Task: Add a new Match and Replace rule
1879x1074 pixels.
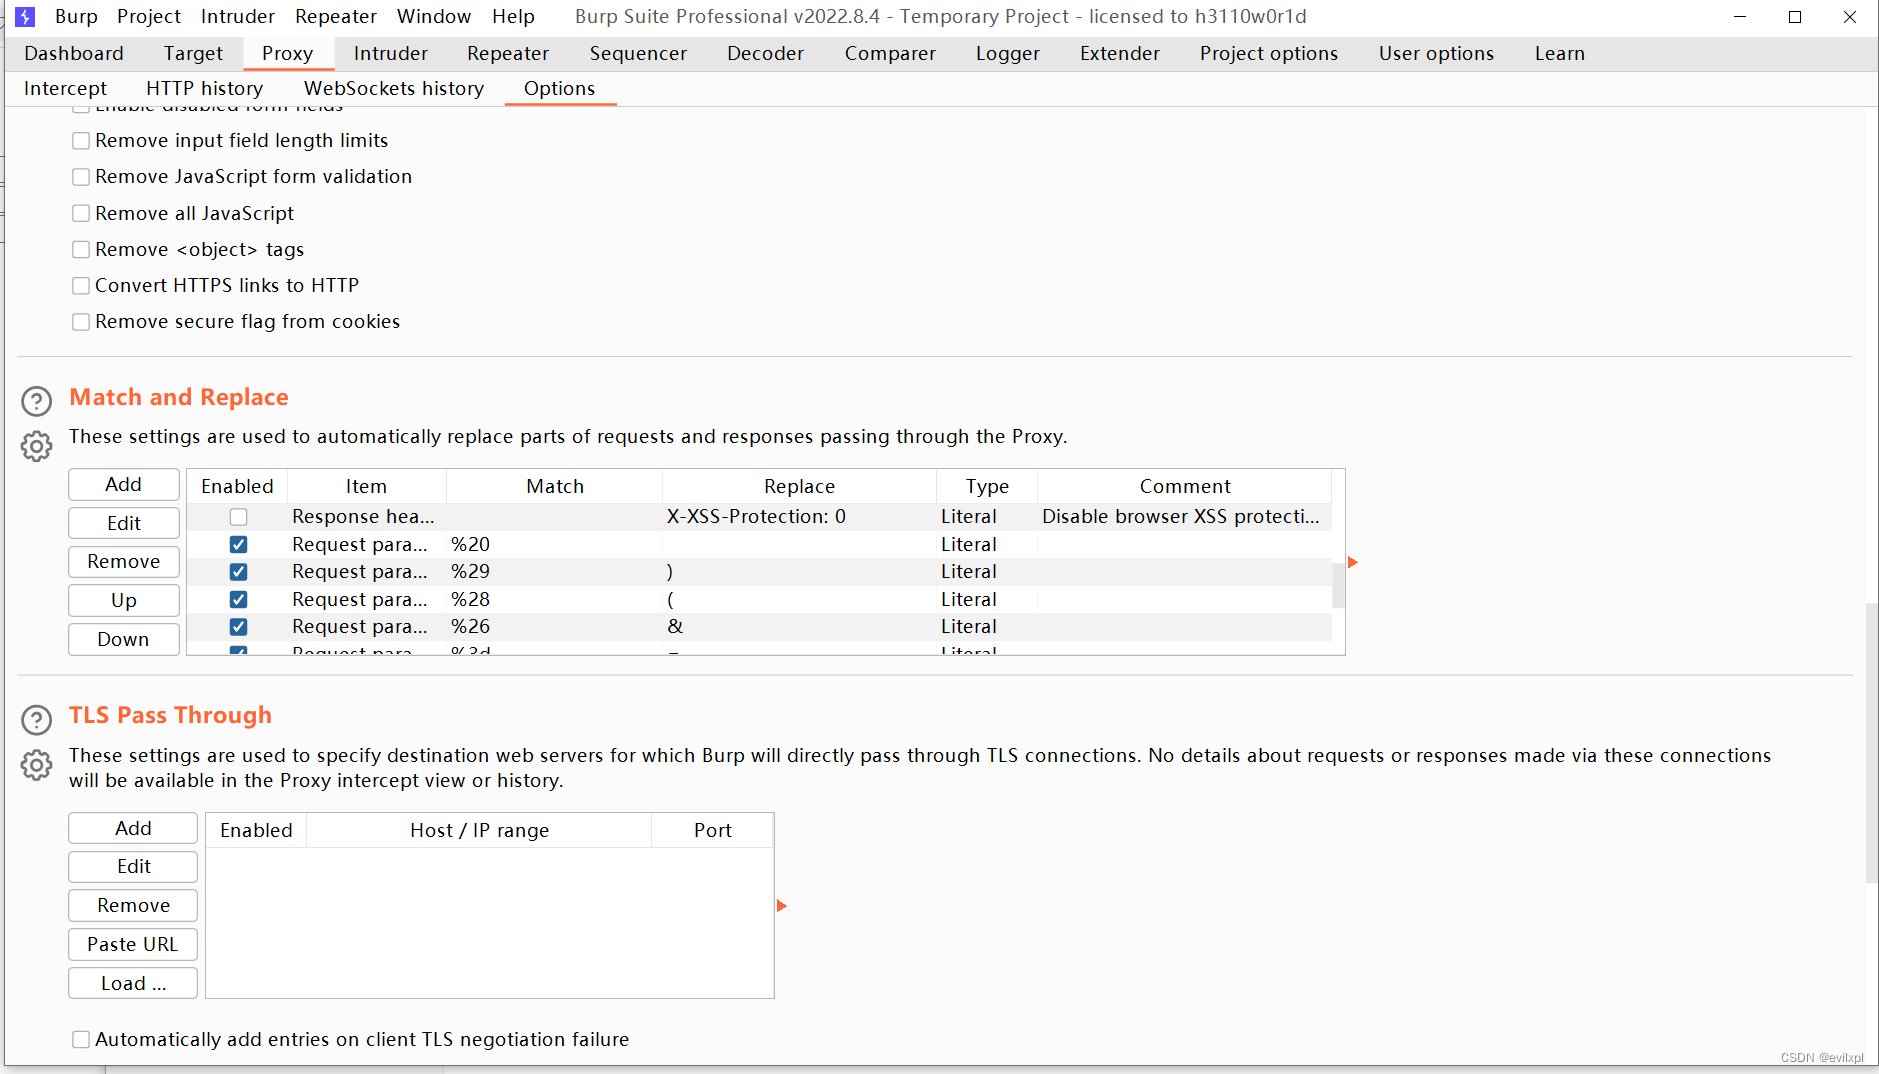Action: point(124,485)
